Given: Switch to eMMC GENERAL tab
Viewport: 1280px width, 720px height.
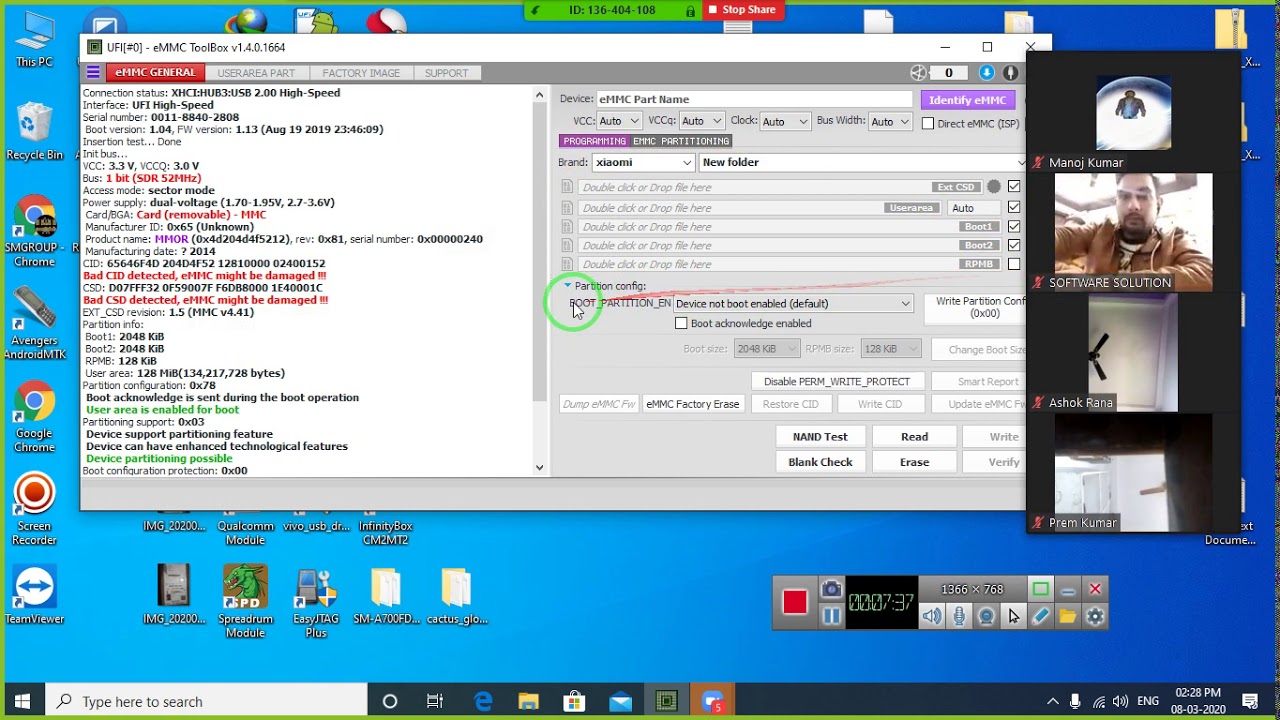Looking at the screenshot, I should click(155, 72).
